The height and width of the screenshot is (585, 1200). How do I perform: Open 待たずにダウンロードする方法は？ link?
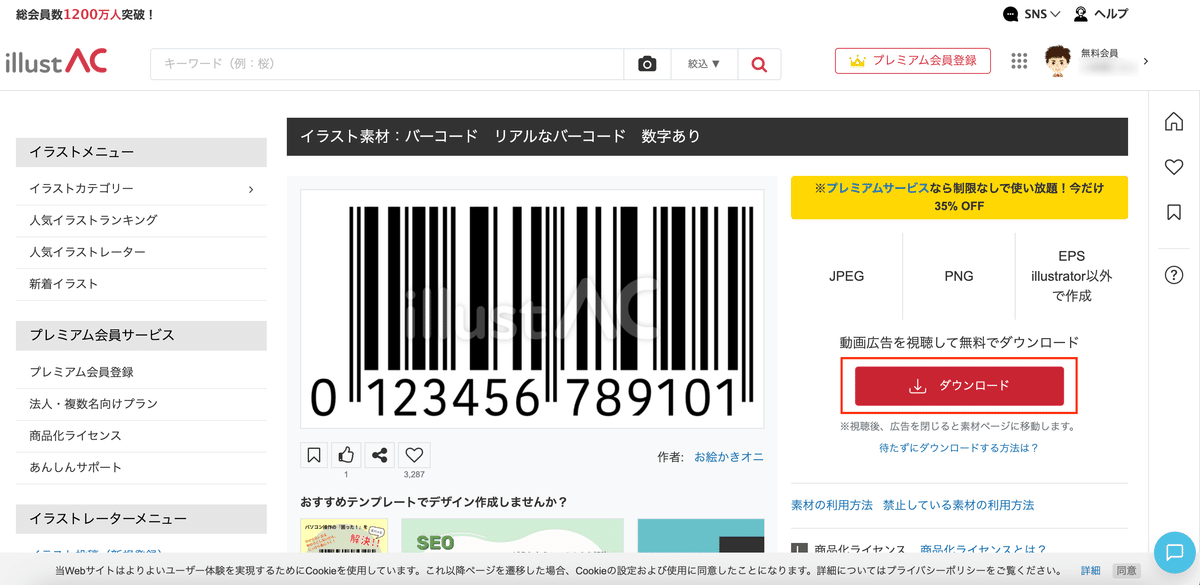point(959,448)
